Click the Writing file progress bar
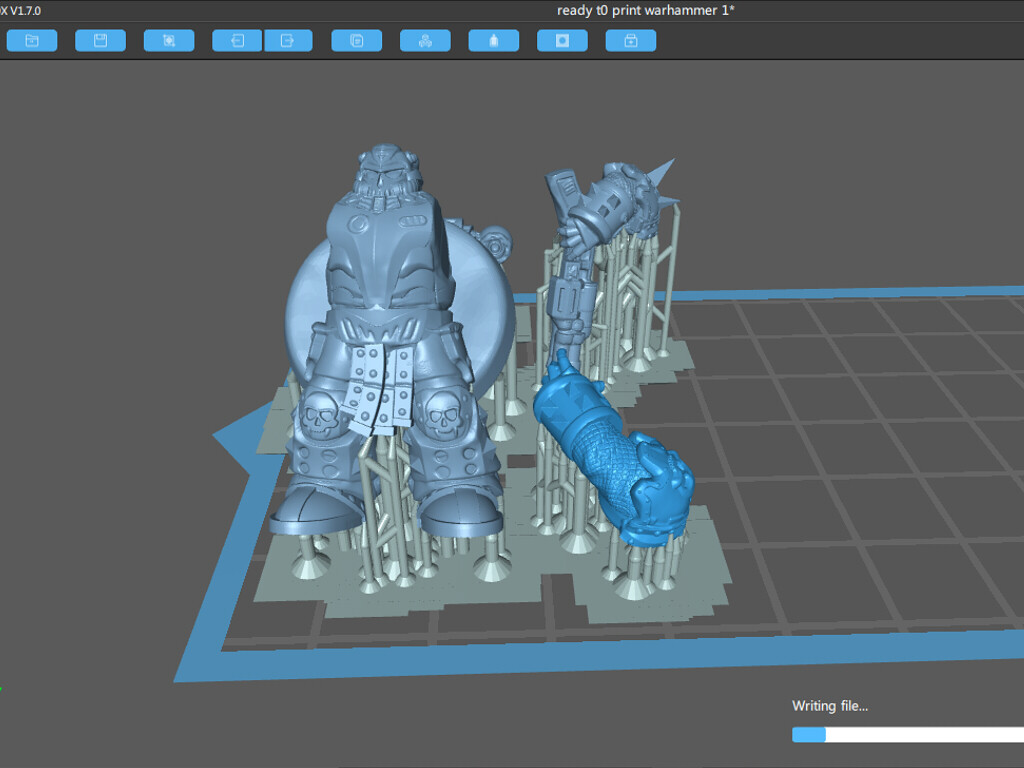Viewport: 1024px width, 768px height. 908,735
